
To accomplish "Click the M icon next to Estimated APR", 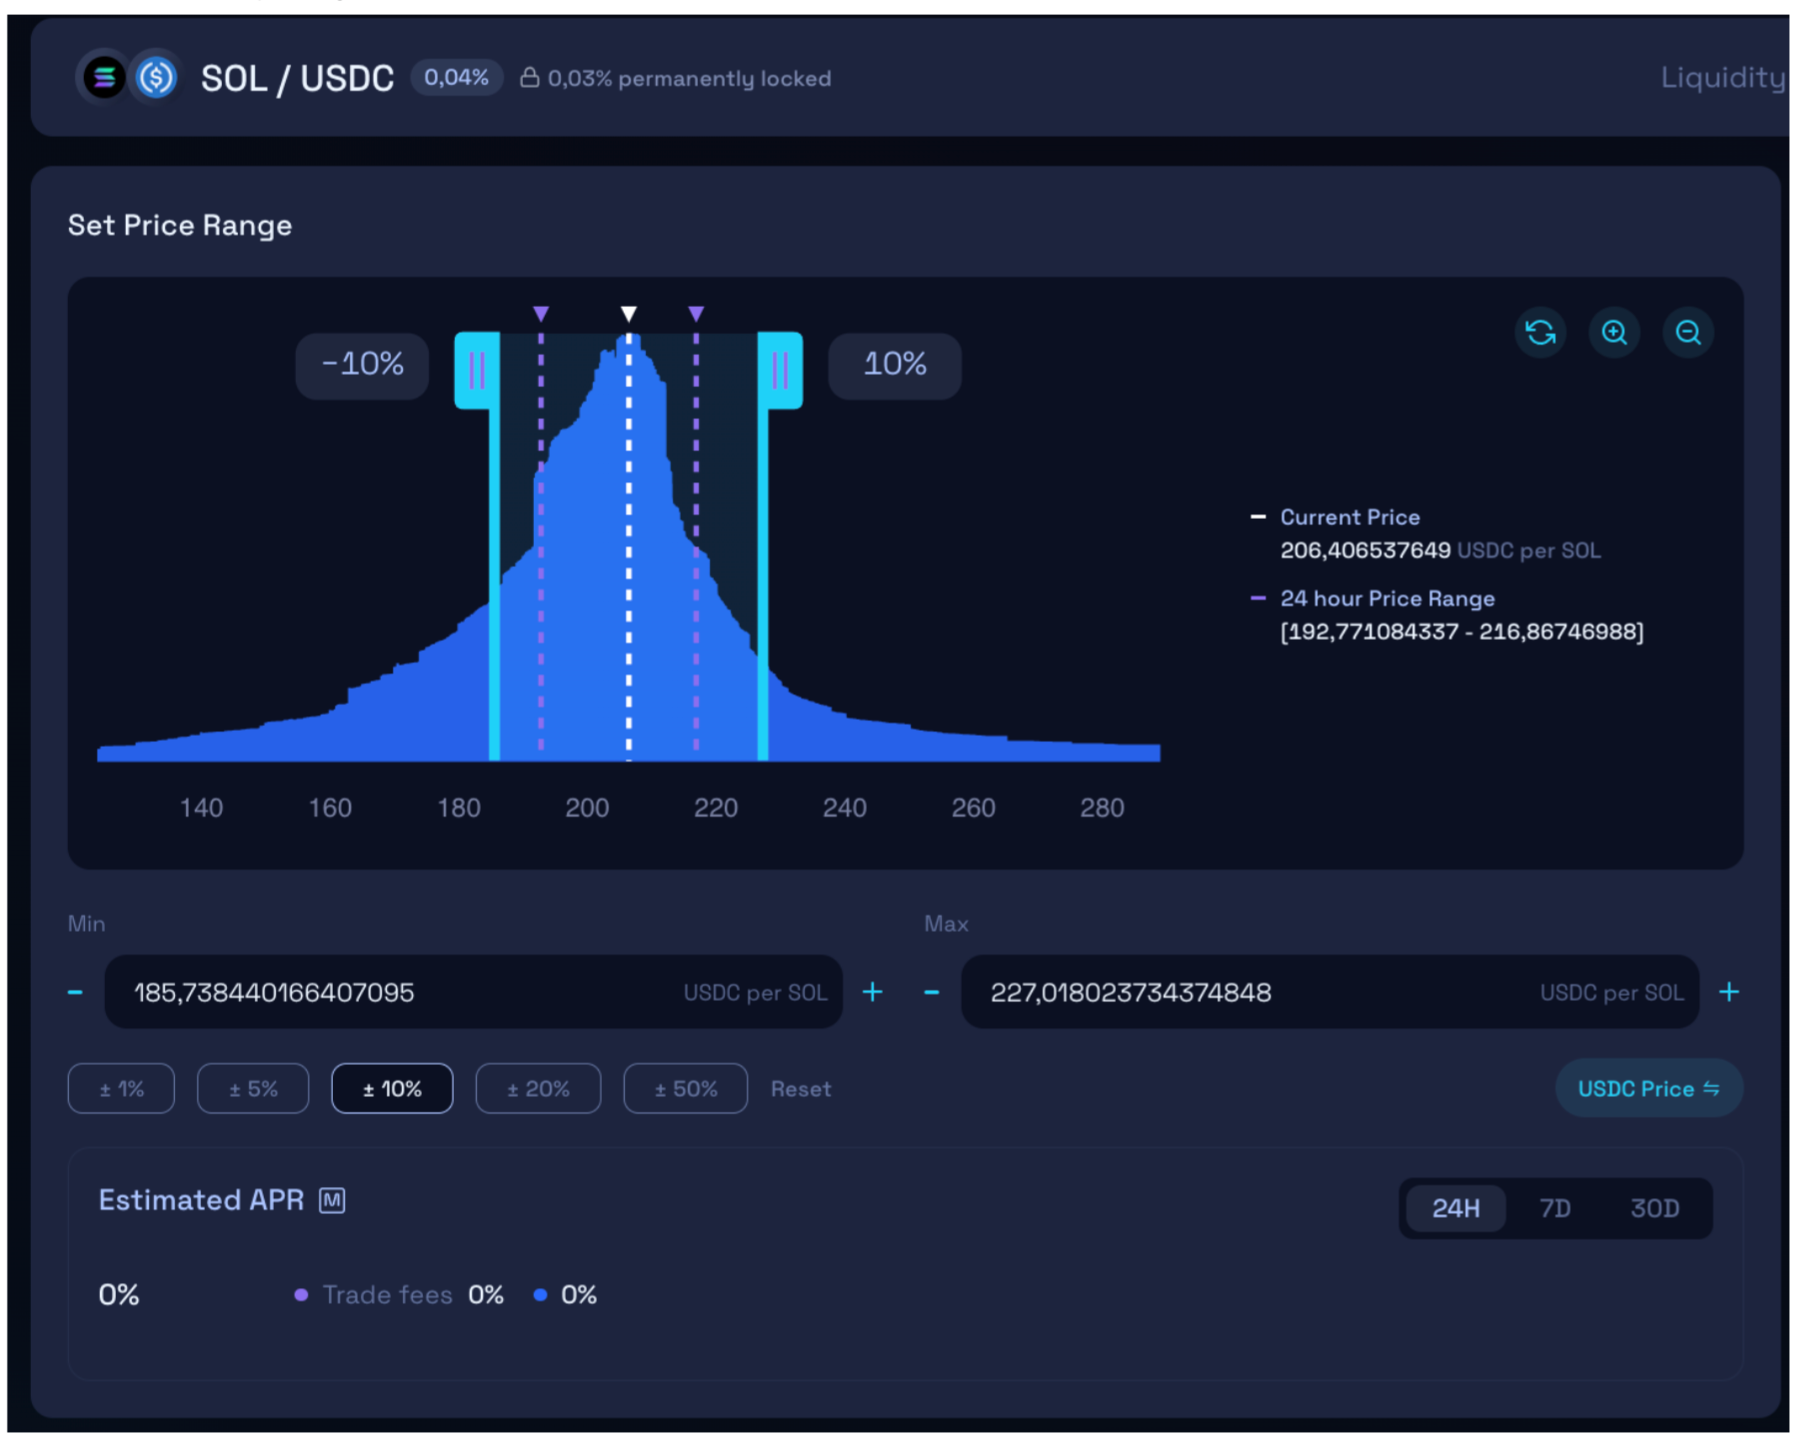I will tap(332, 1200).
